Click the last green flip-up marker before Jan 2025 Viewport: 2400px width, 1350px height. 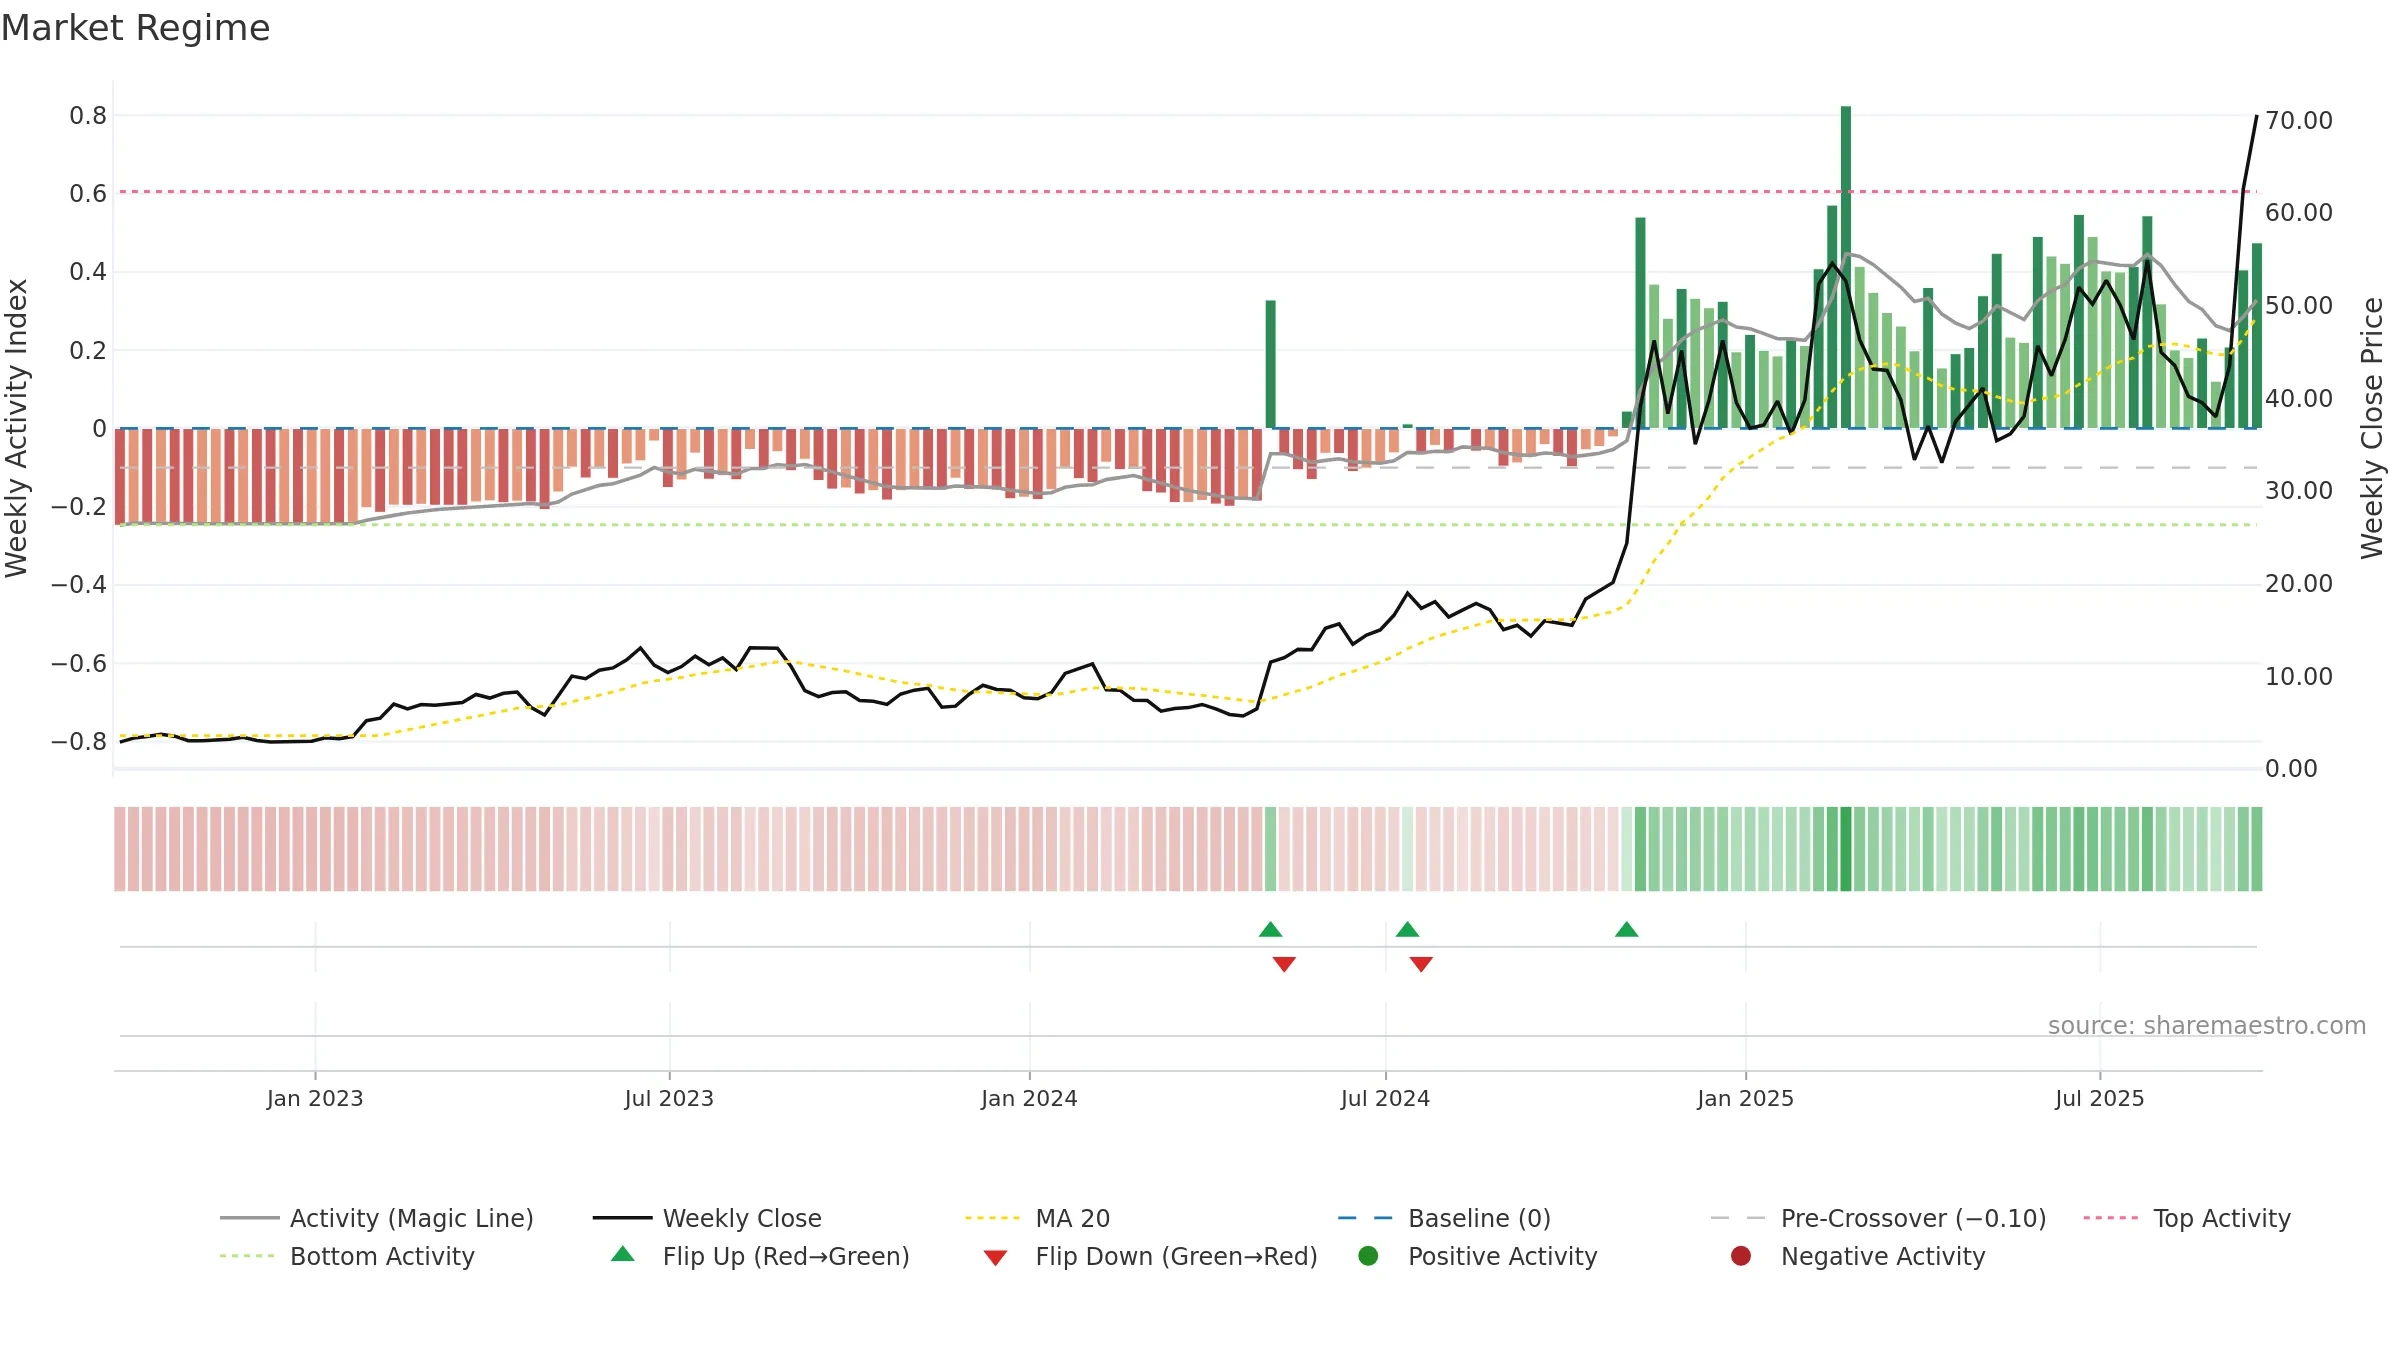pos(1626,930)
